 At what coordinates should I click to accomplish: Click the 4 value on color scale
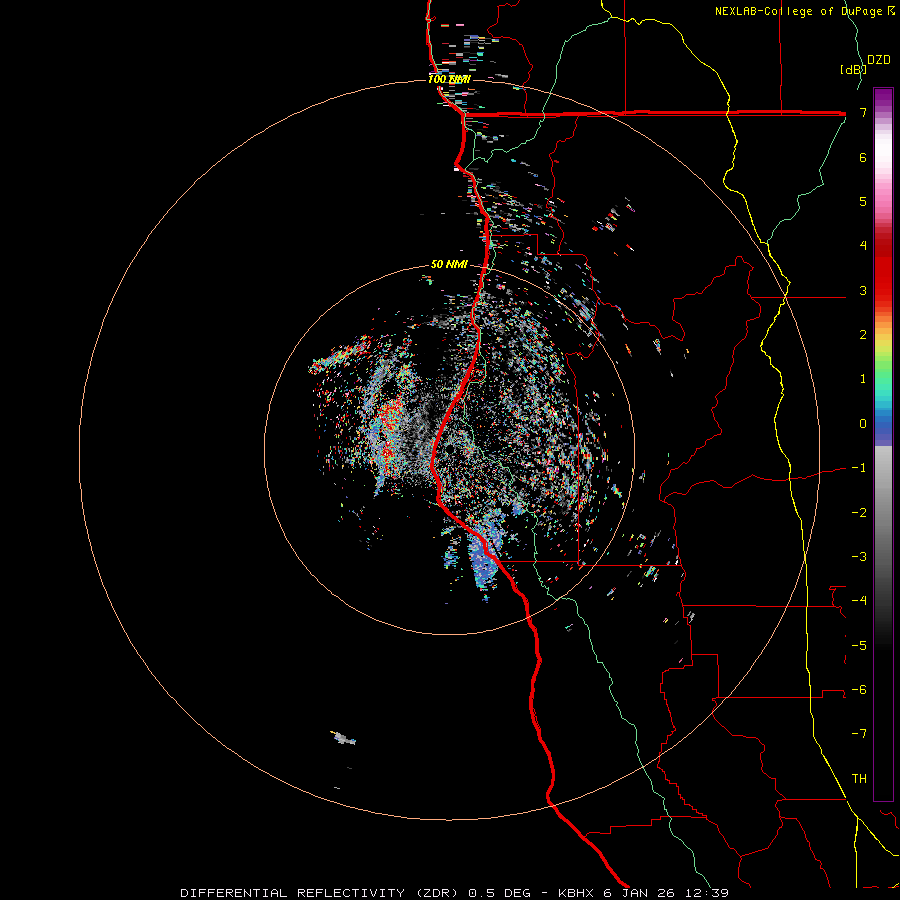click(863, 246)
